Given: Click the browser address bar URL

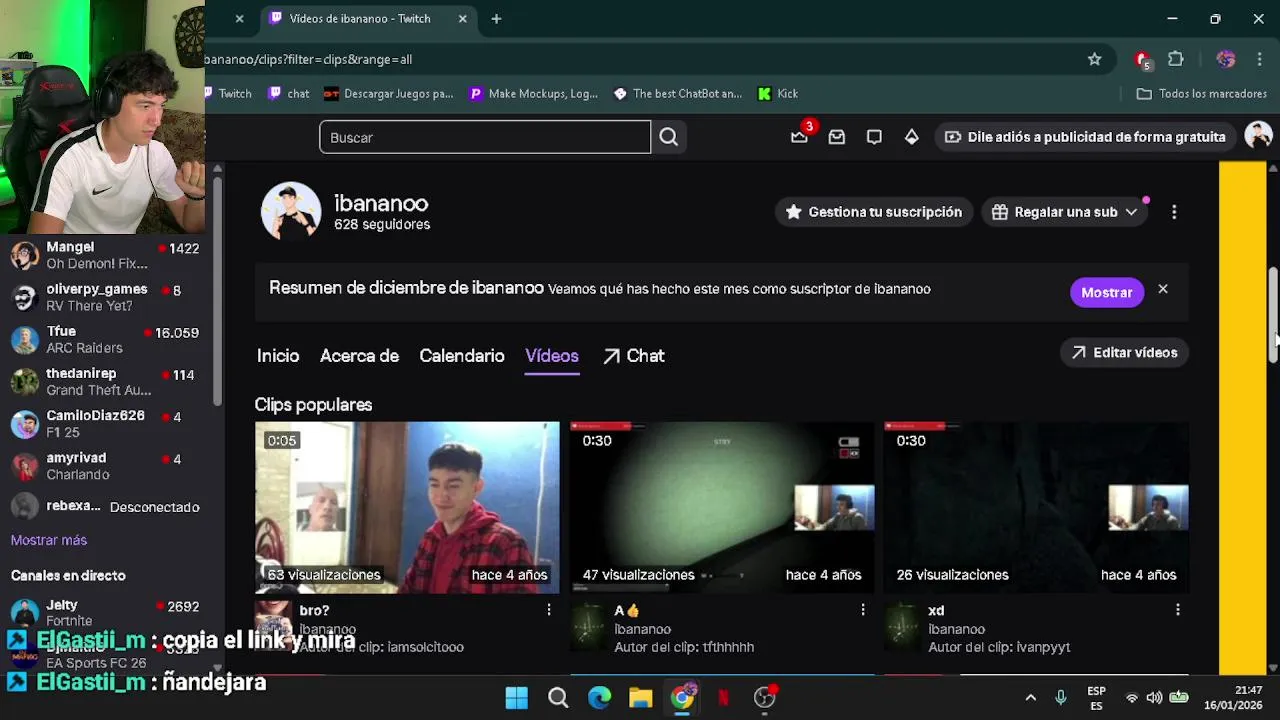Looking at the screenshot, I should (x=308, y=59).
